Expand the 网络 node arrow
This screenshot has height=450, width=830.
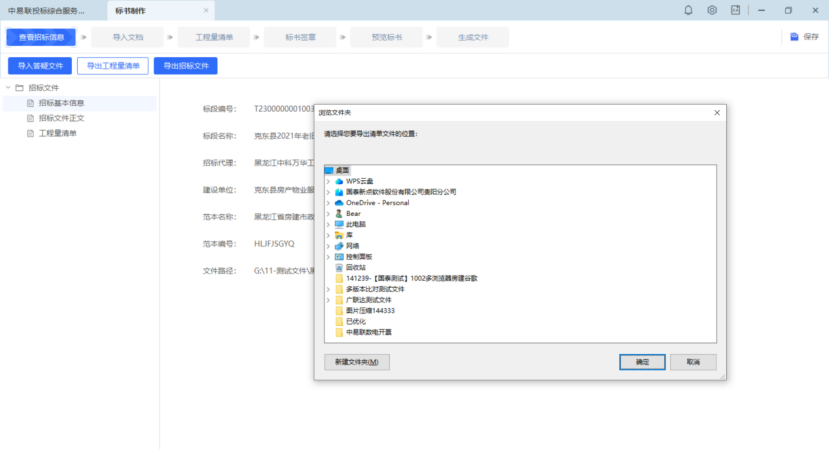point(328,246)
